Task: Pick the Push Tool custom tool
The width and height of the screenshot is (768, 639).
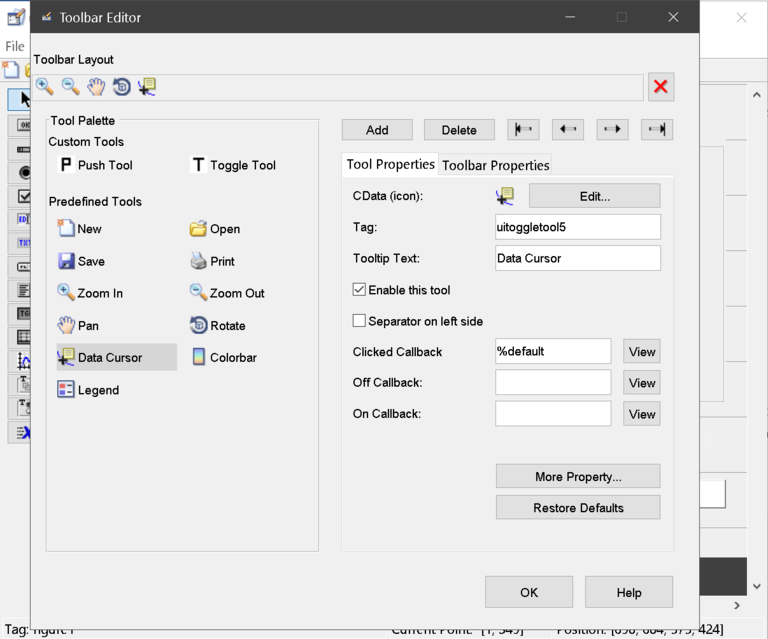Action: click(96, 165)
